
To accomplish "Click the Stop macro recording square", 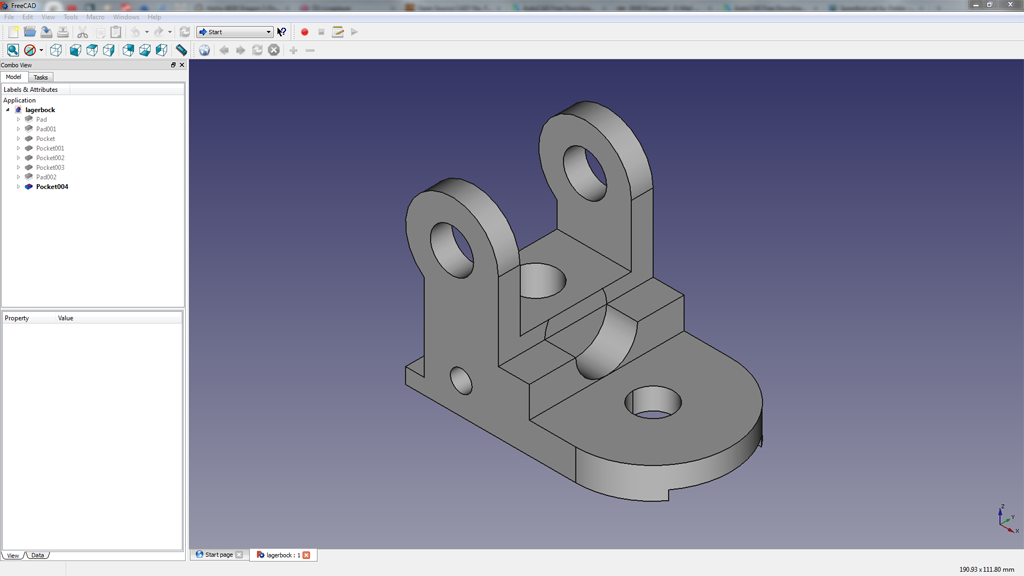I will pyautogui.click(x=321, y=32).
